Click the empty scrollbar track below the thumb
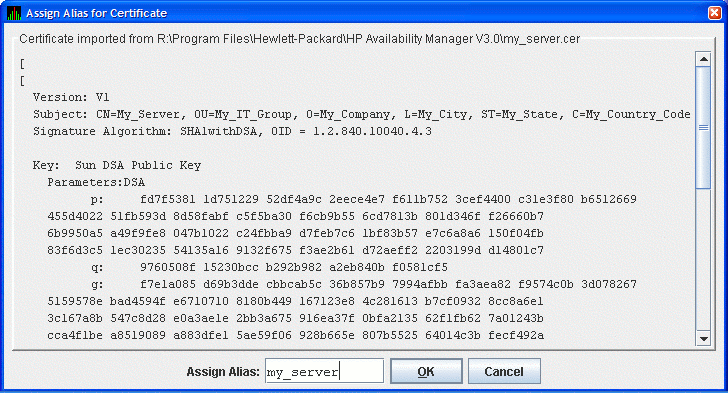The image size is (728, 393). click(x=704, y=260)
